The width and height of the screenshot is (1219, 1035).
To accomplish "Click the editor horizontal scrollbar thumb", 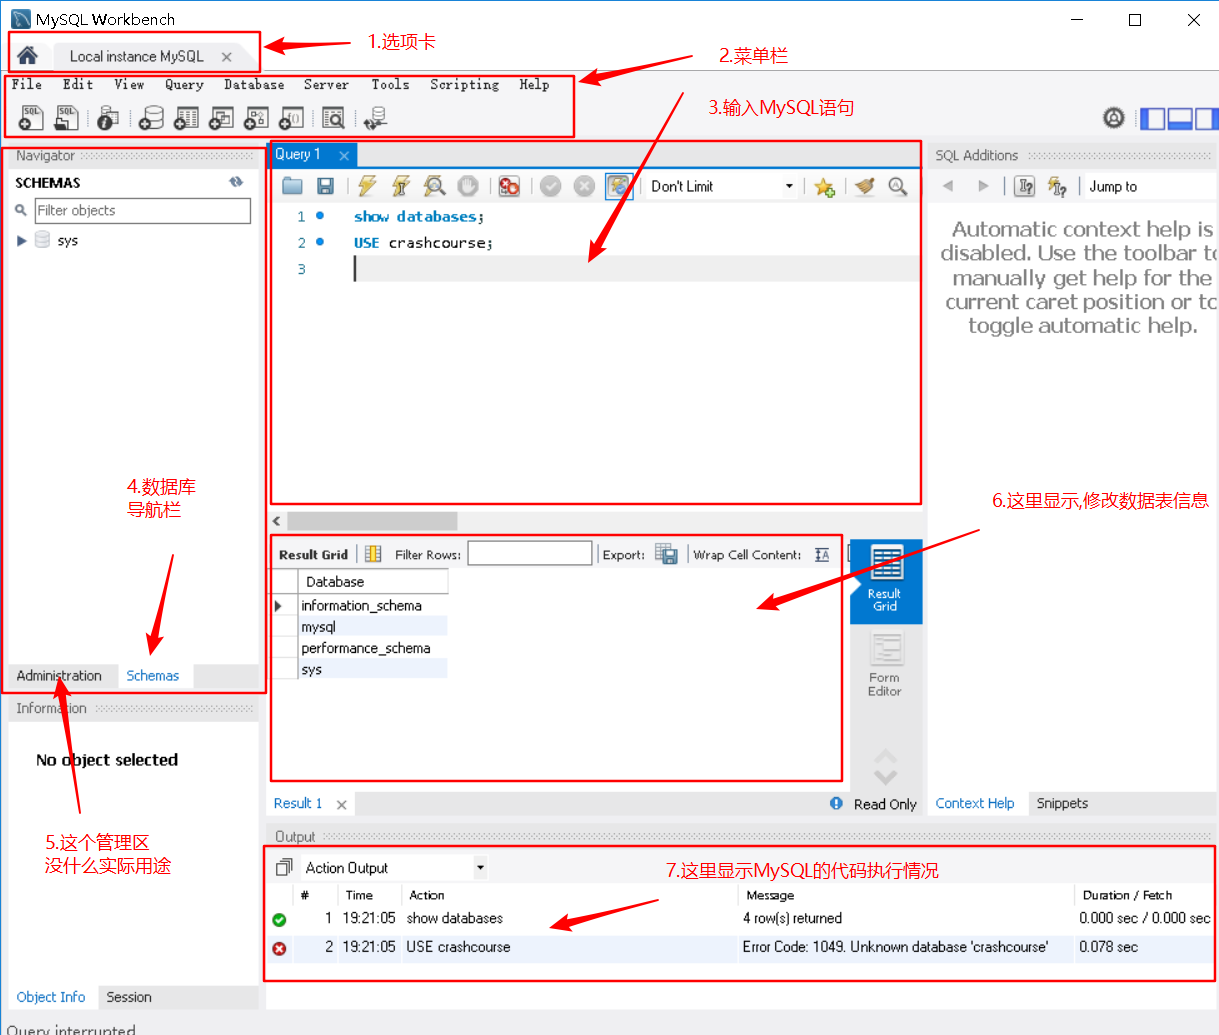I will pos(372,521).
